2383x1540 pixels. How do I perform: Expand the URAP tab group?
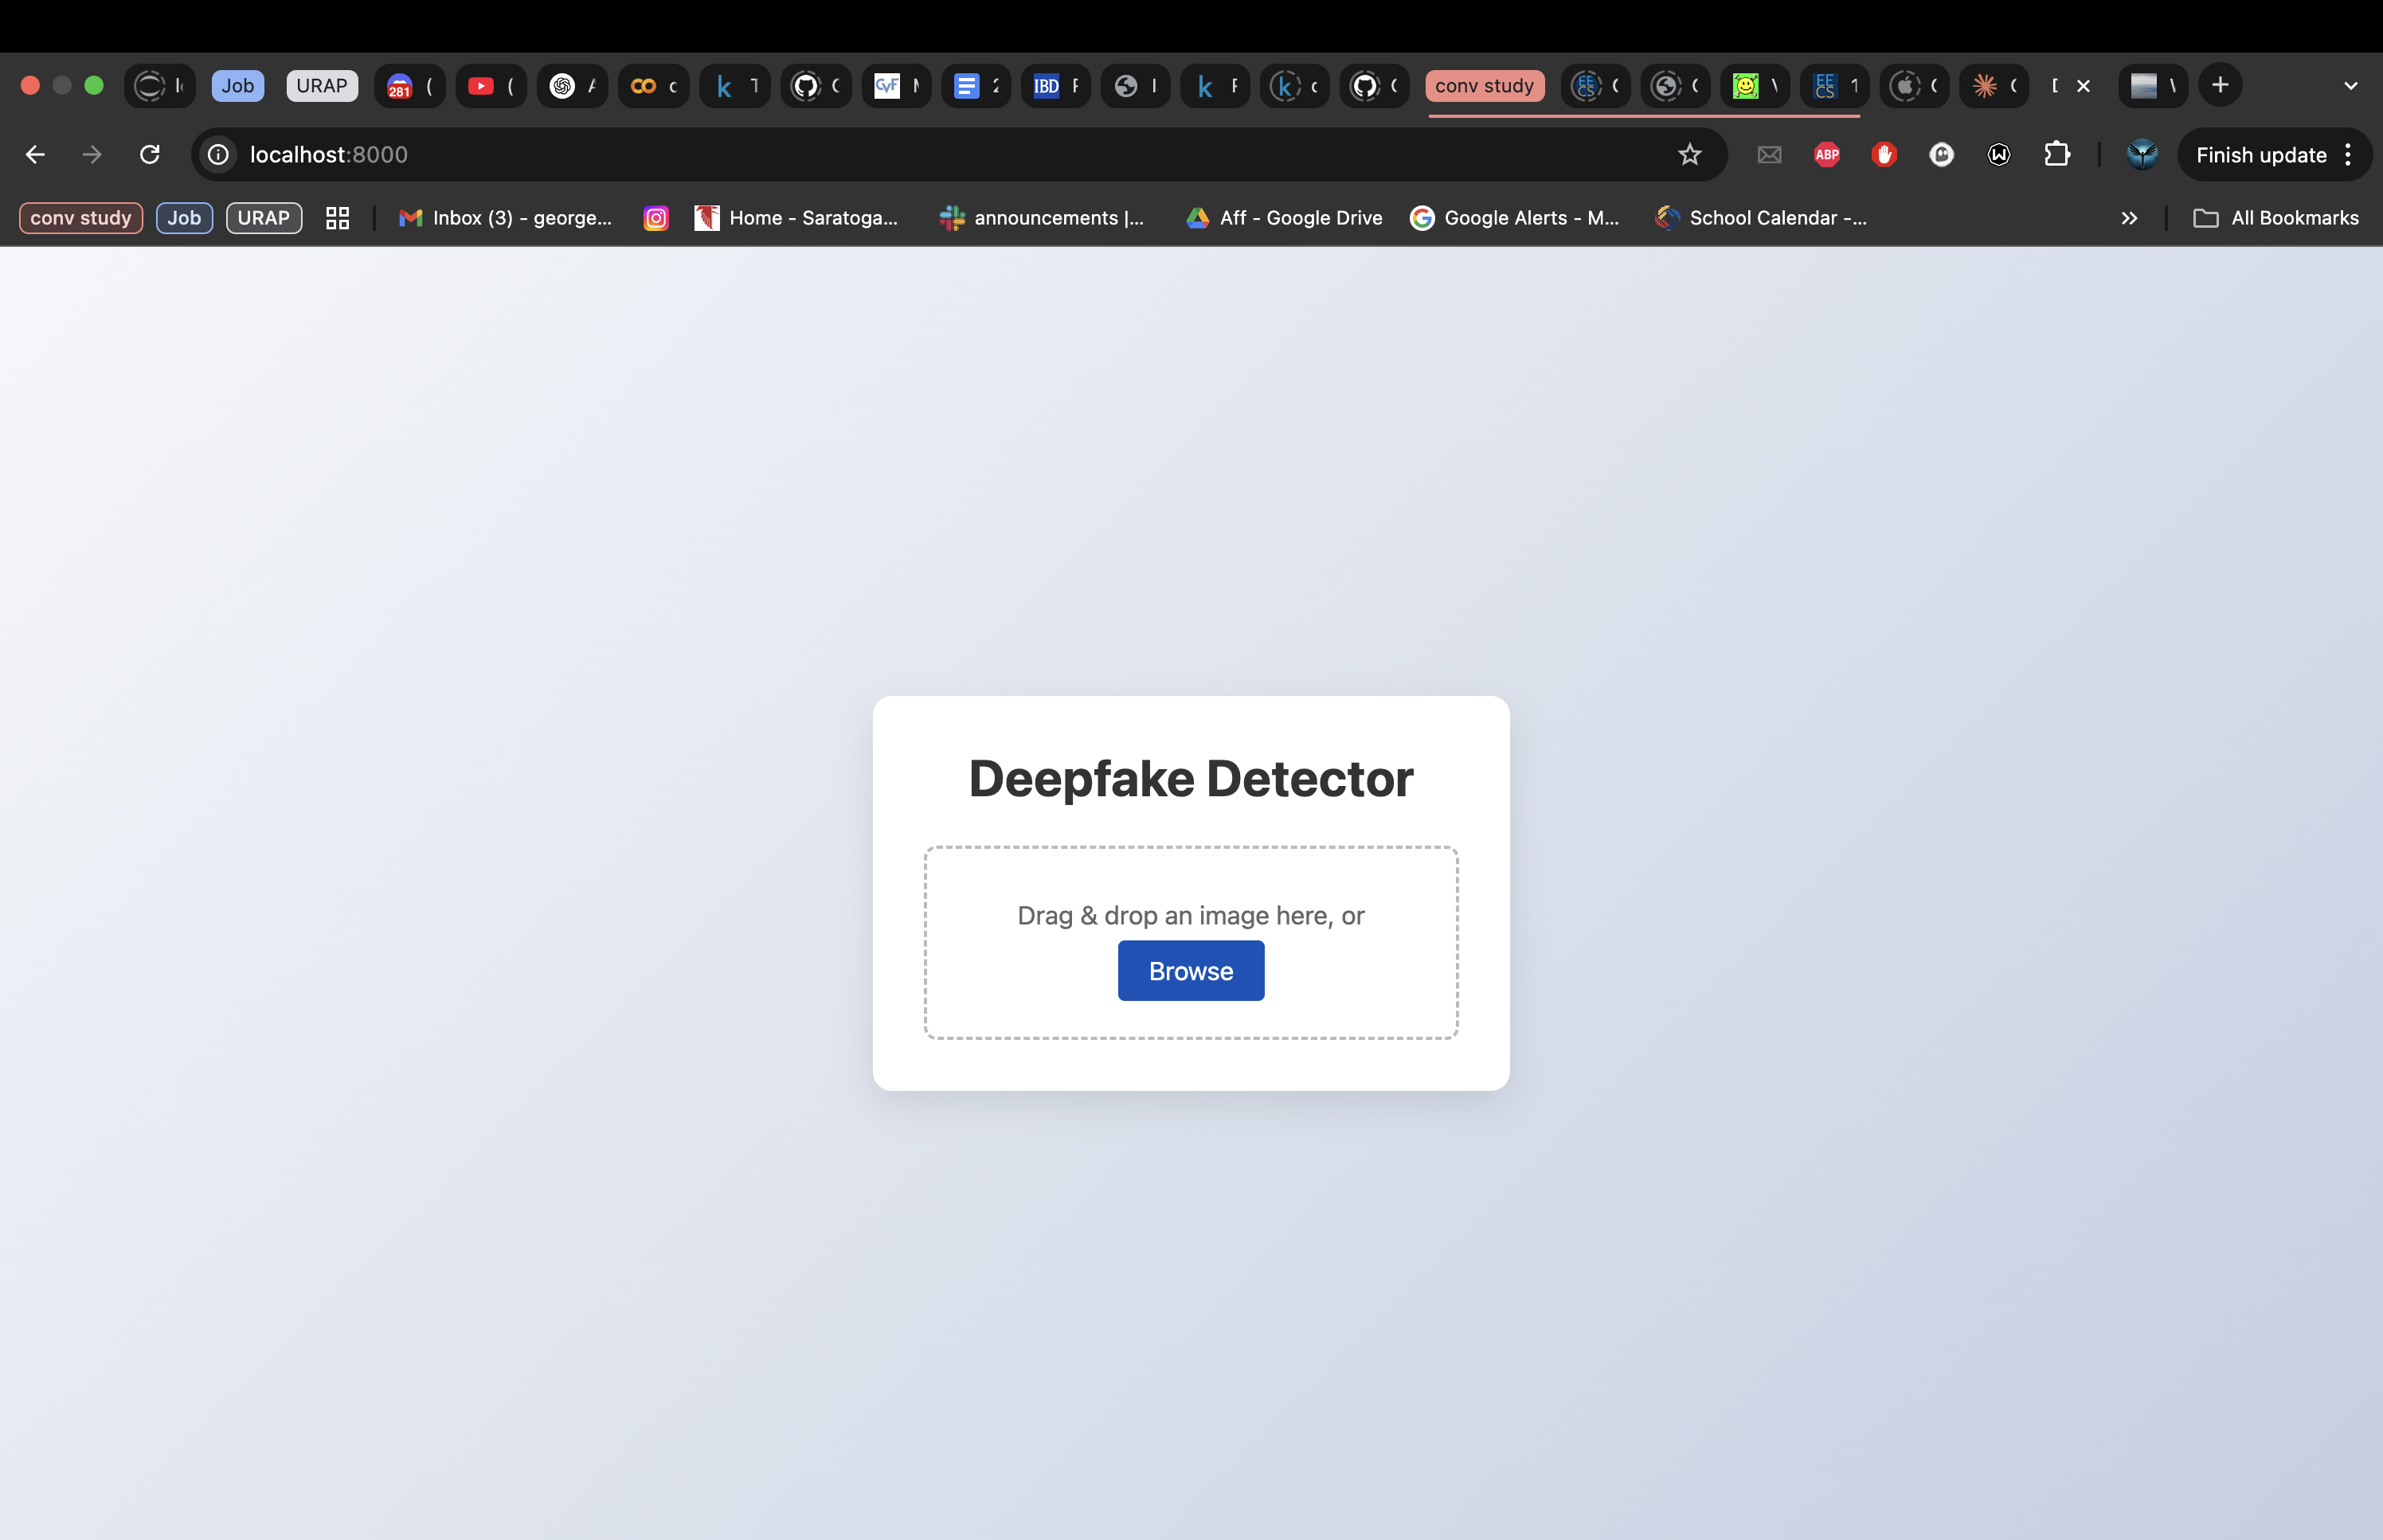pos(321,85)
